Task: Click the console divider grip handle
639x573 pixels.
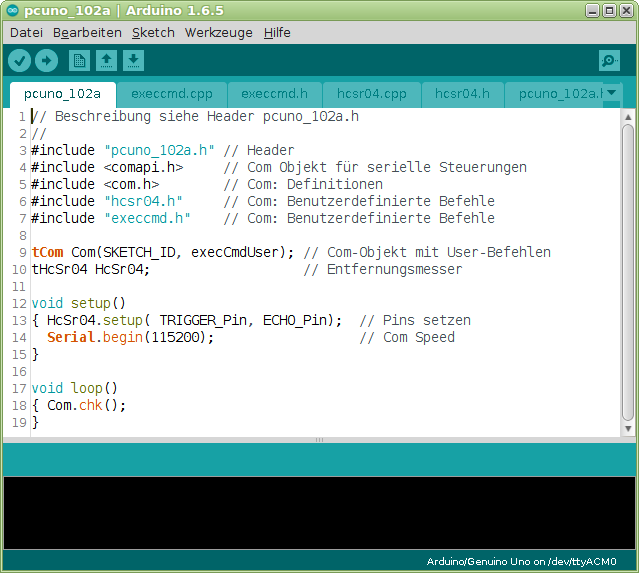Action: 319,440
